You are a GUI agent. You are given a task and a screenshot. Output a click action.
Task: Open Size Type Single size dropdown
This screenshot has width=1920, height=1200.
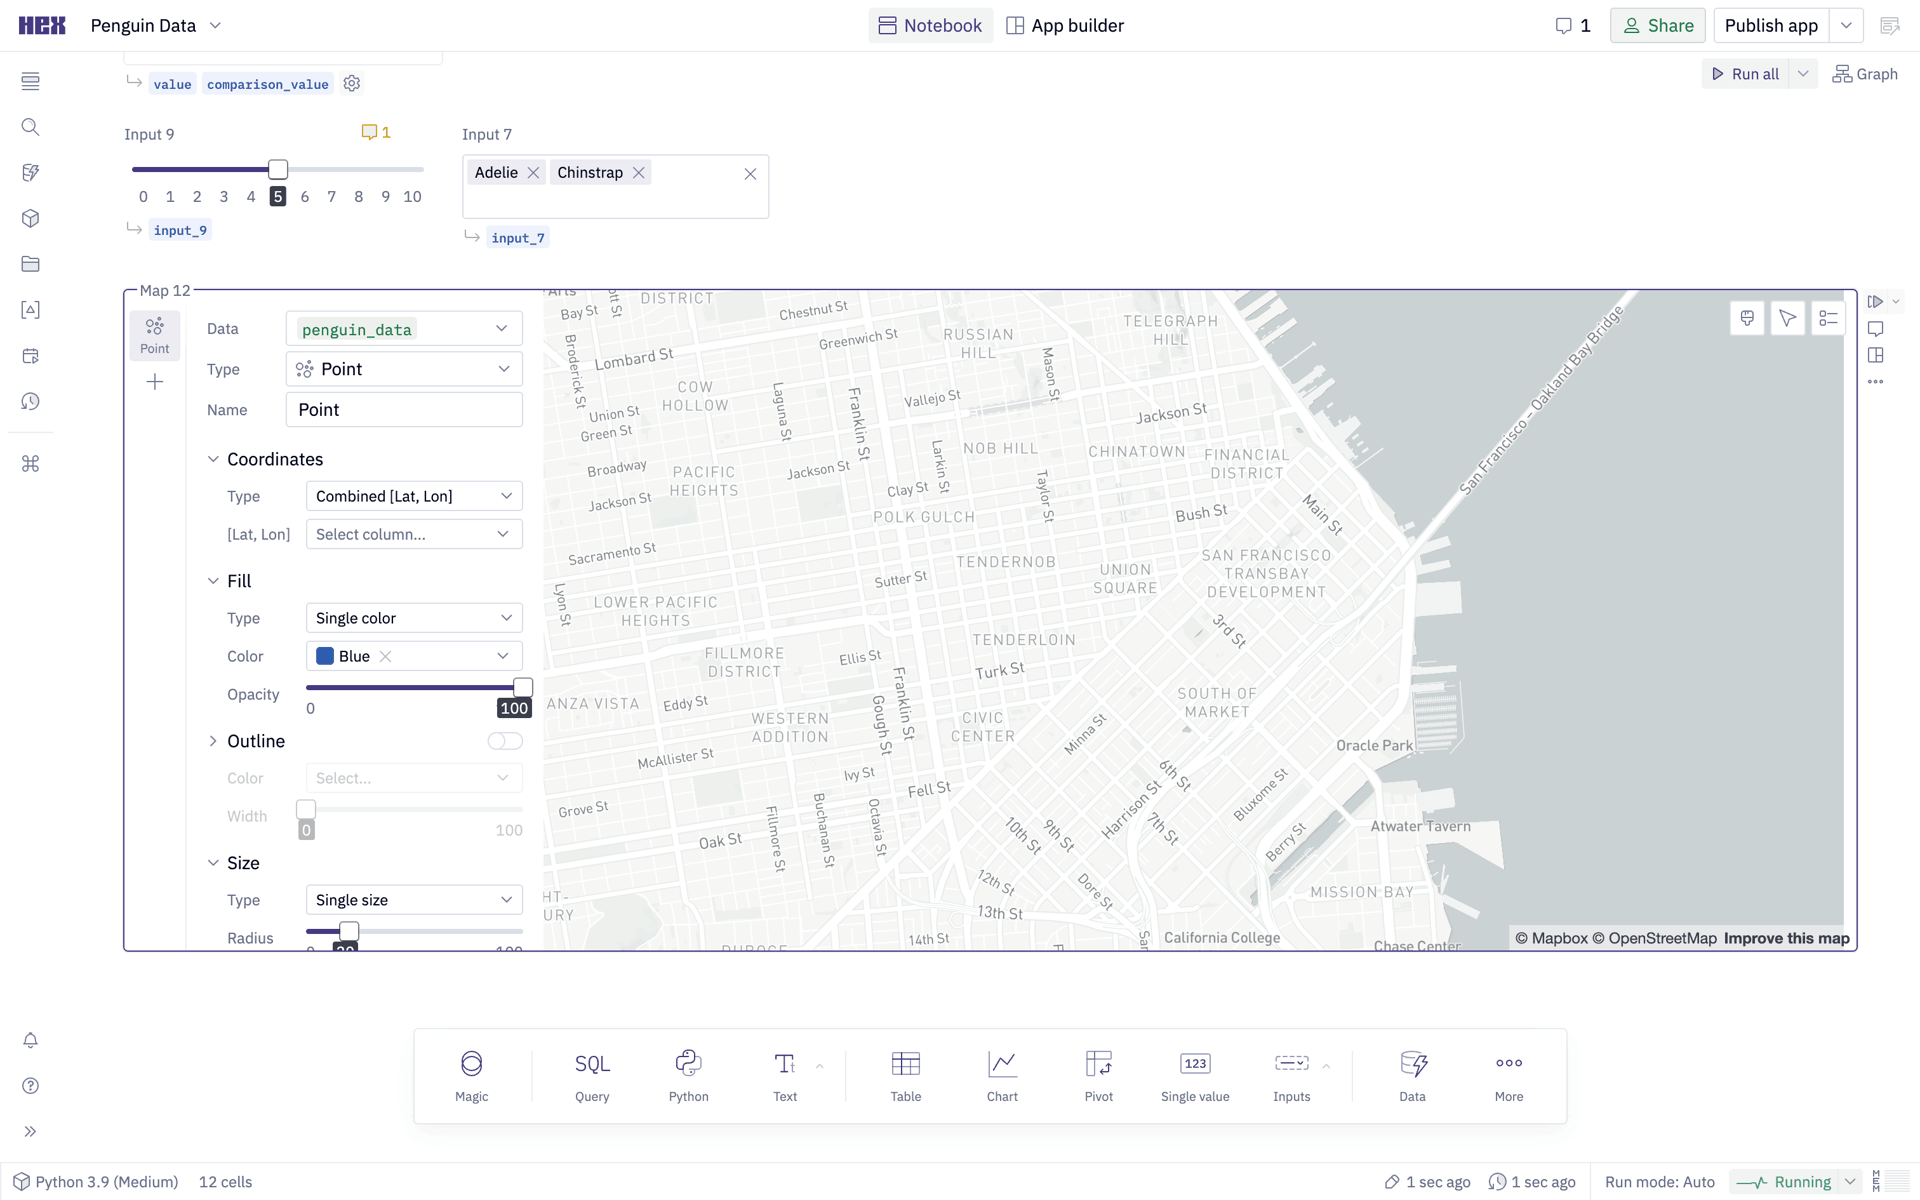coord(414,900)
